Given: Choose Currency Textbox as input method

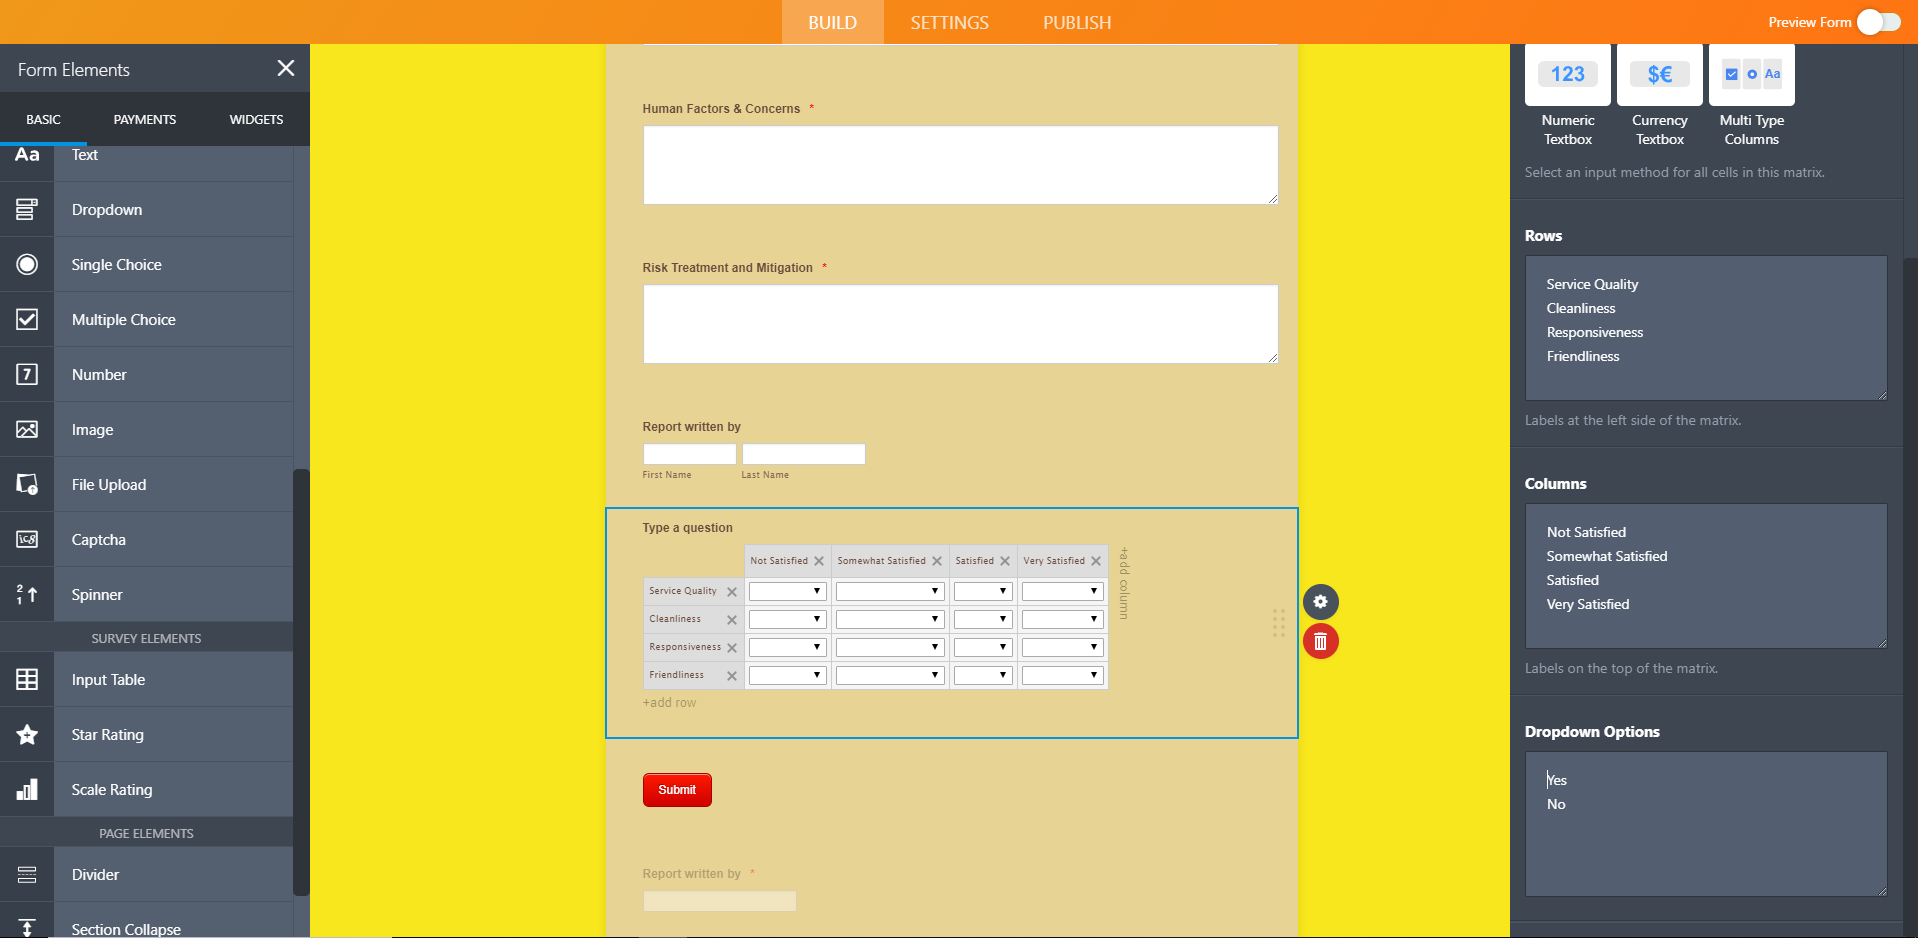Looking at the screenshot, I should tap(1659, 74).
